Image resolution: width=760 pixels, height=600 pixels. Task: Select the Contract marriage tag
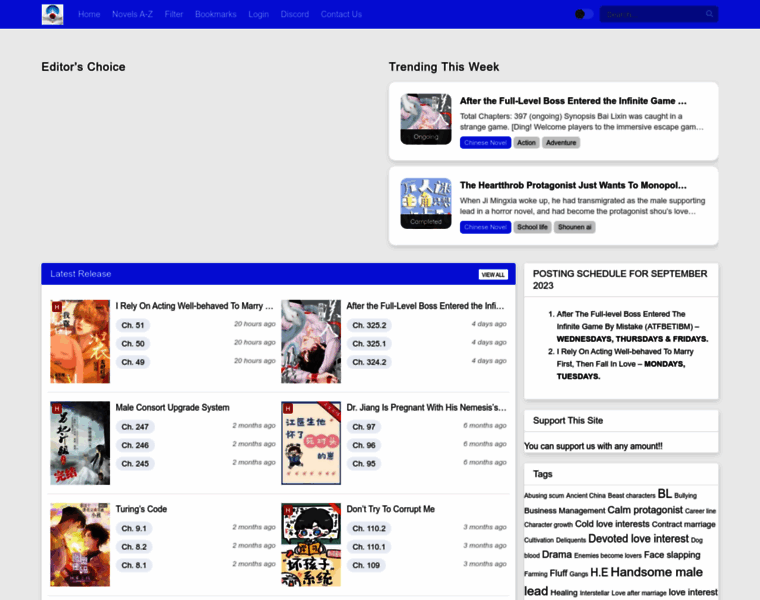coord(683,524)
